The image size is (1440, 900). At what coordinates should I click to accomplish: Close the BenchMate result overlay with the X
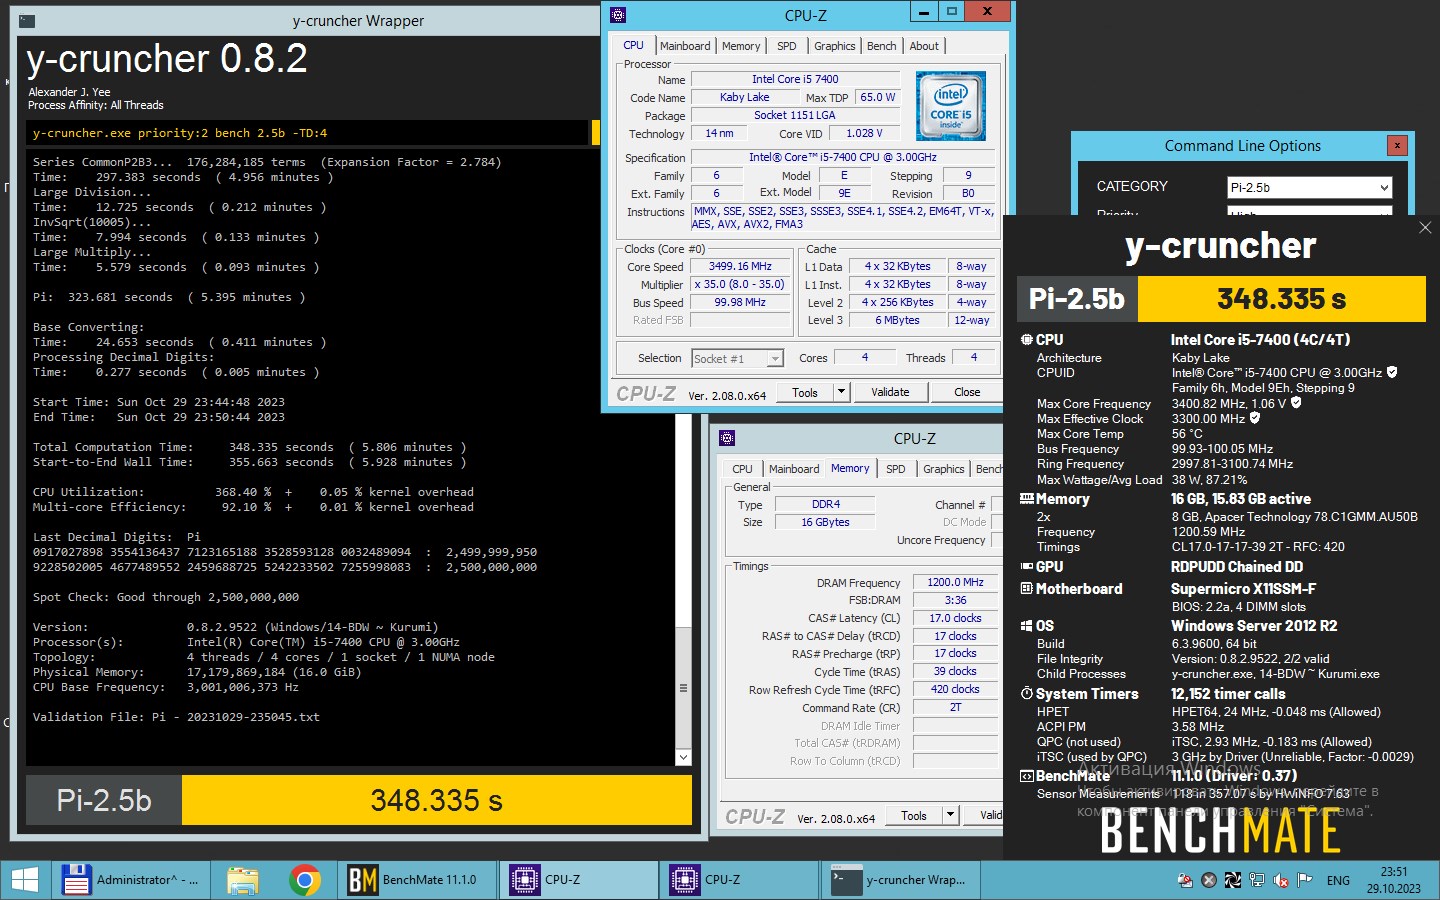click(x=1425, y=228)
